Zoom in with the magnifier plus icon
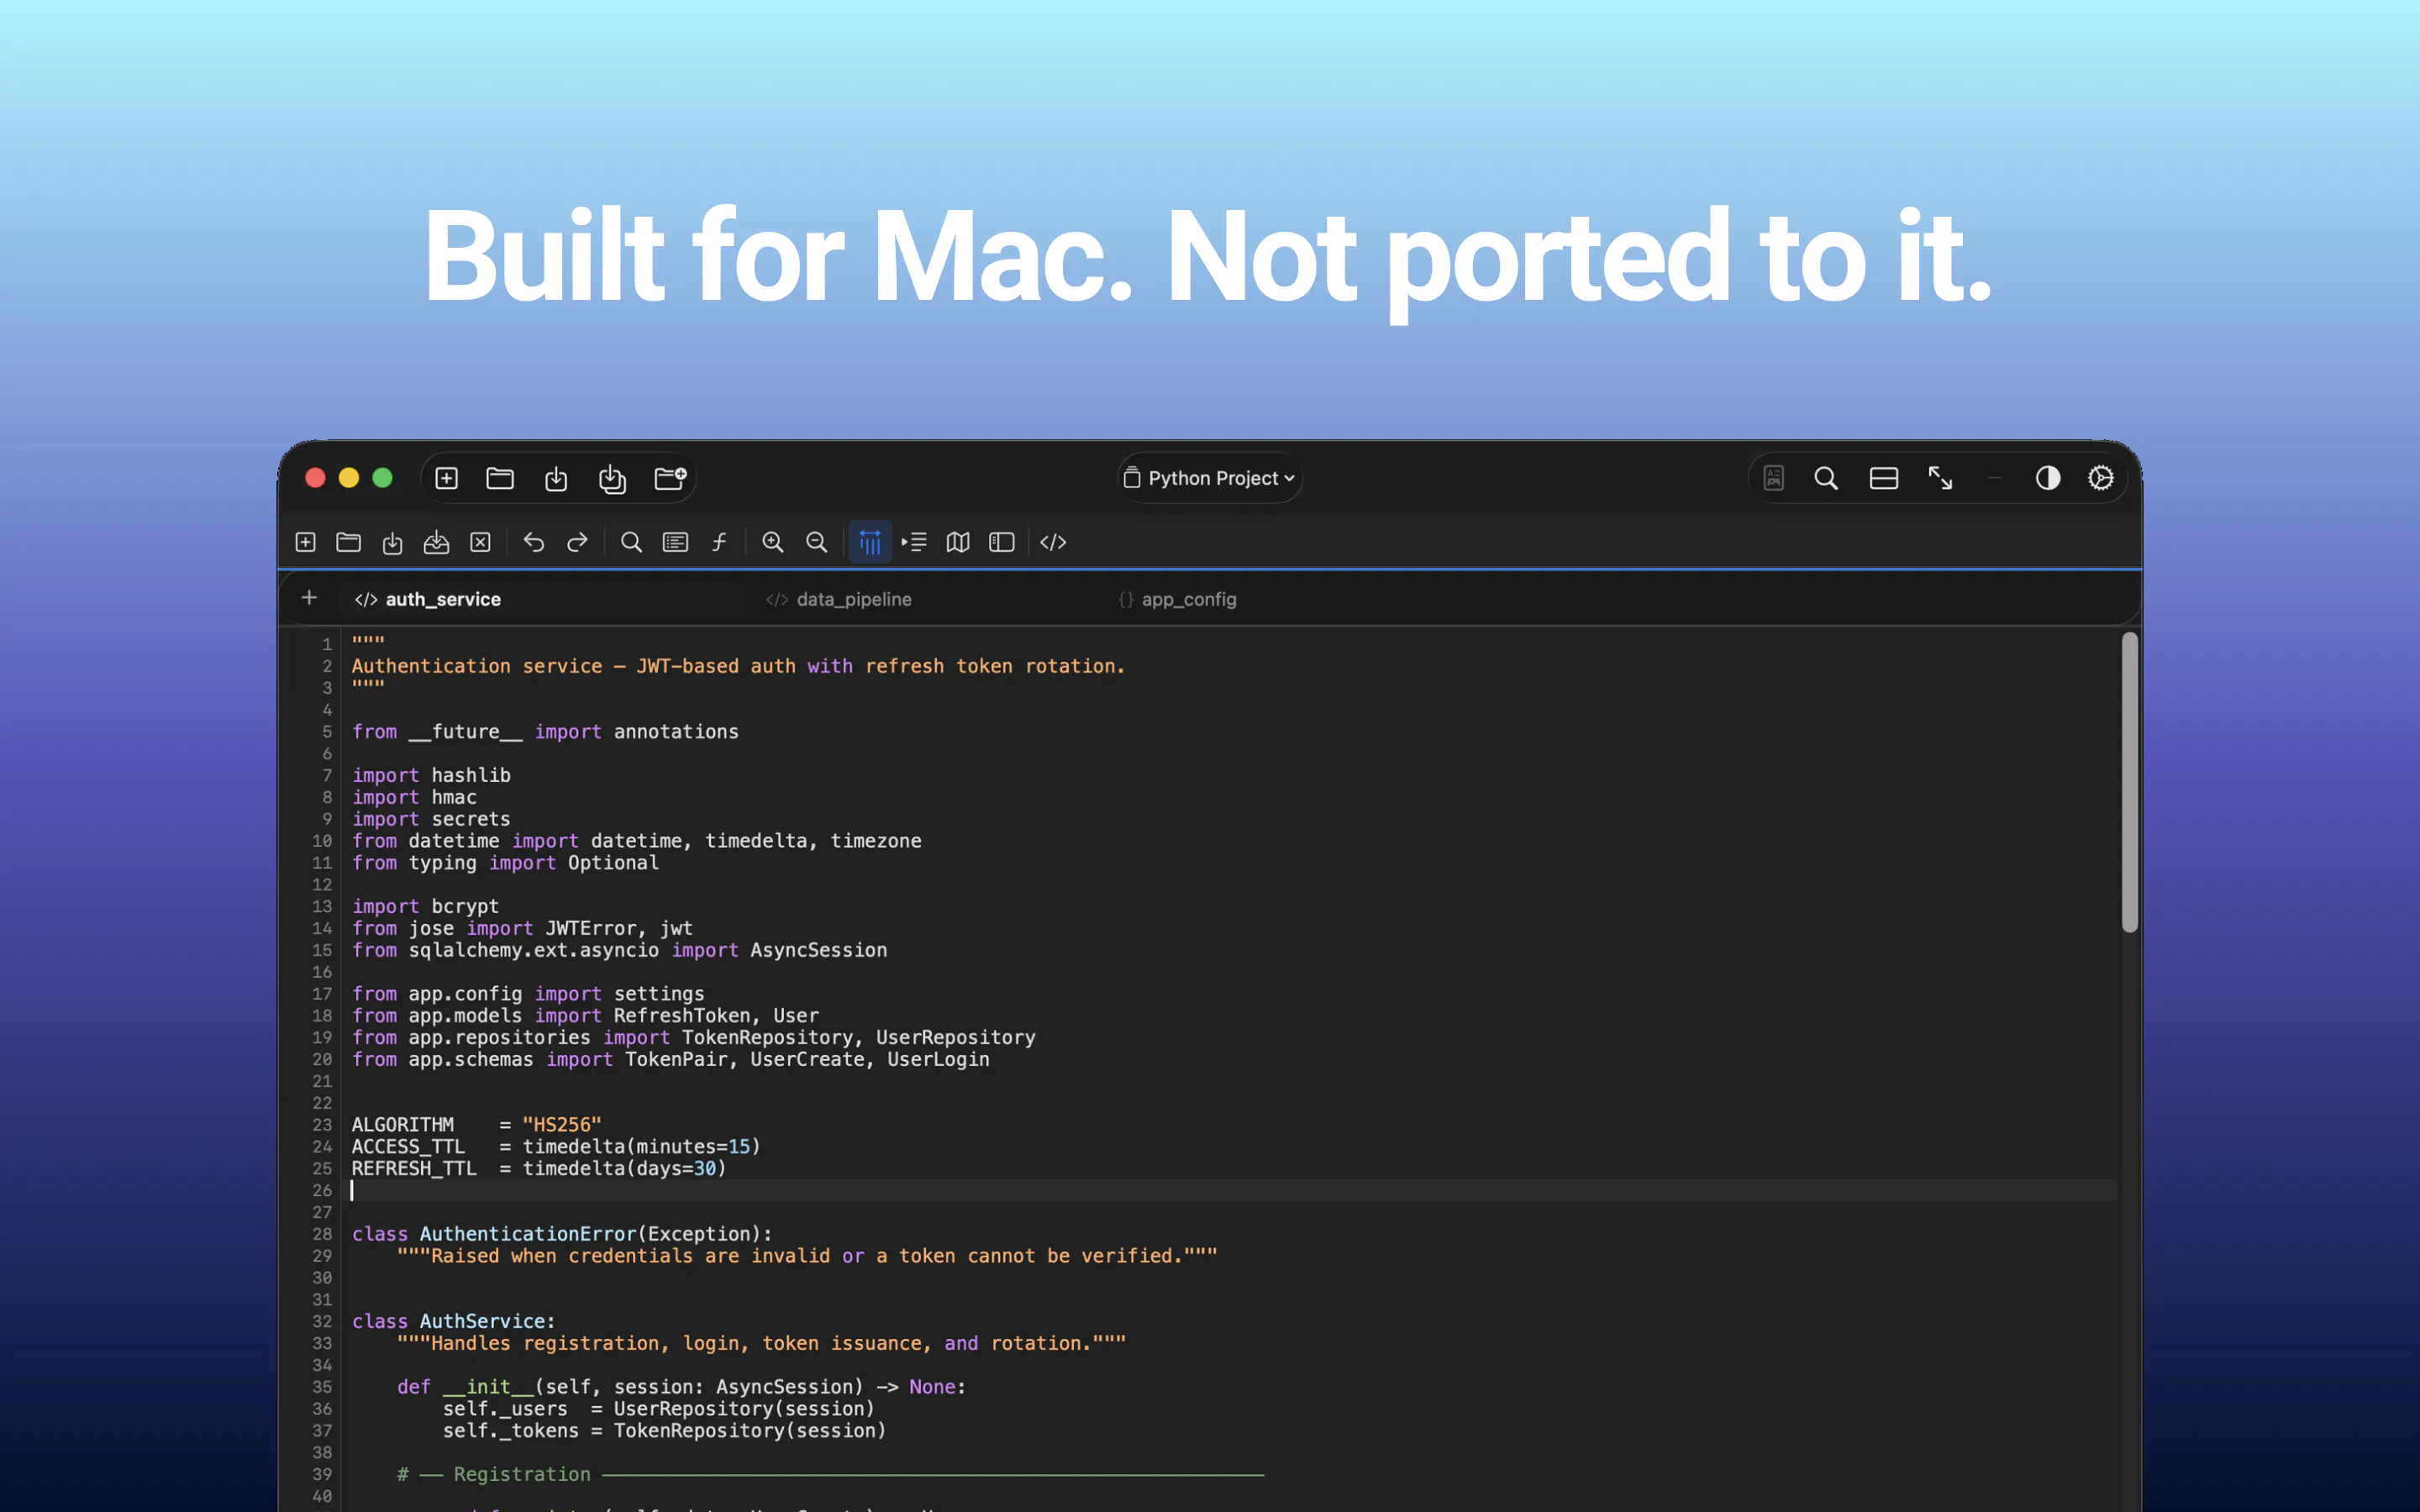 pyautogui.click(x=773, y=542)
